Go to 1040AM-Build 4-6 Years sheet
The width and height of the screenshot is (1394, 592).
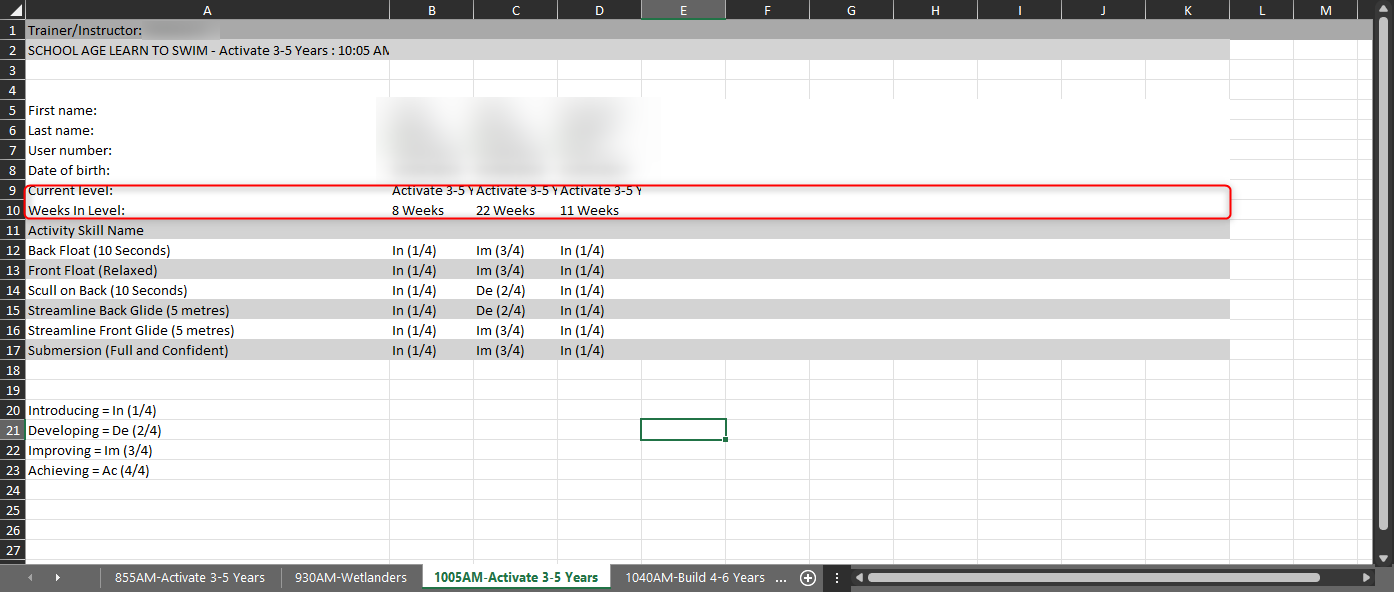click(x=694, y=578)
